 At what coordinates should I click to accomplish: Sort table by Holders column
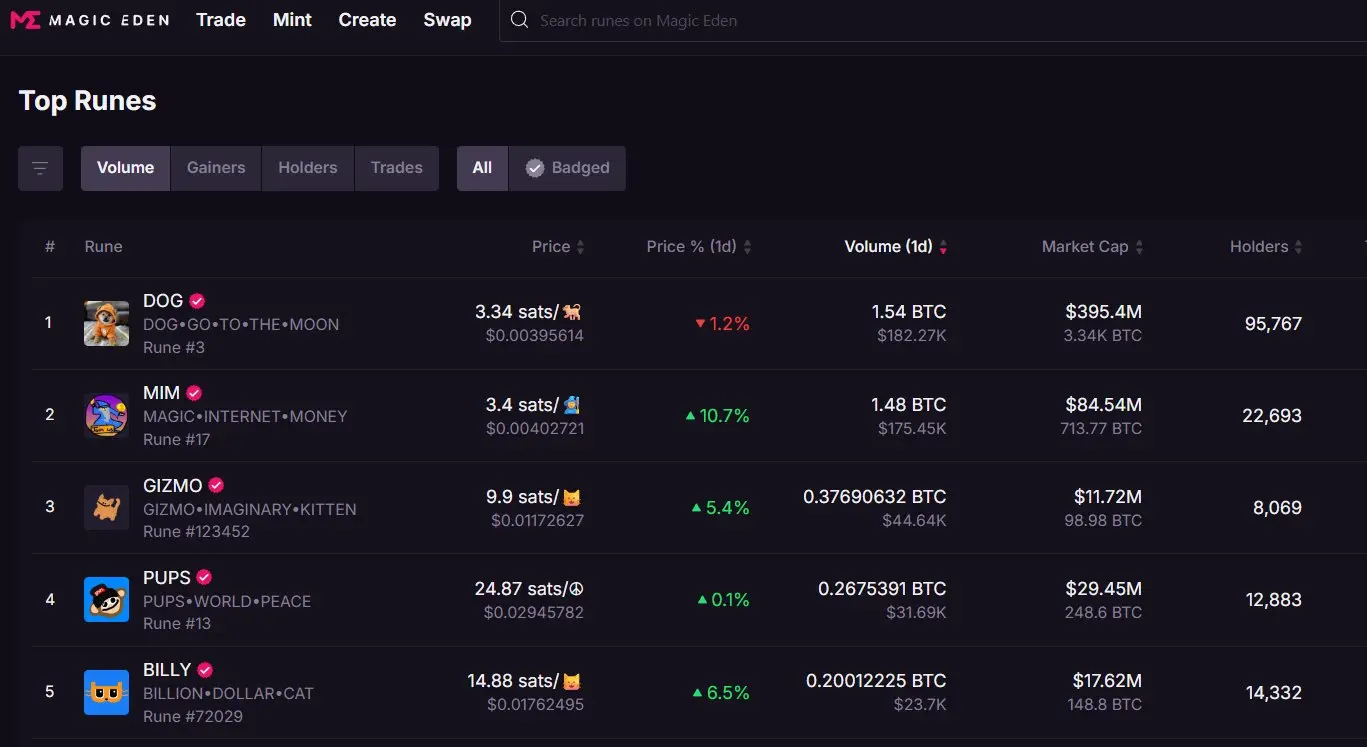[1266, 247]
